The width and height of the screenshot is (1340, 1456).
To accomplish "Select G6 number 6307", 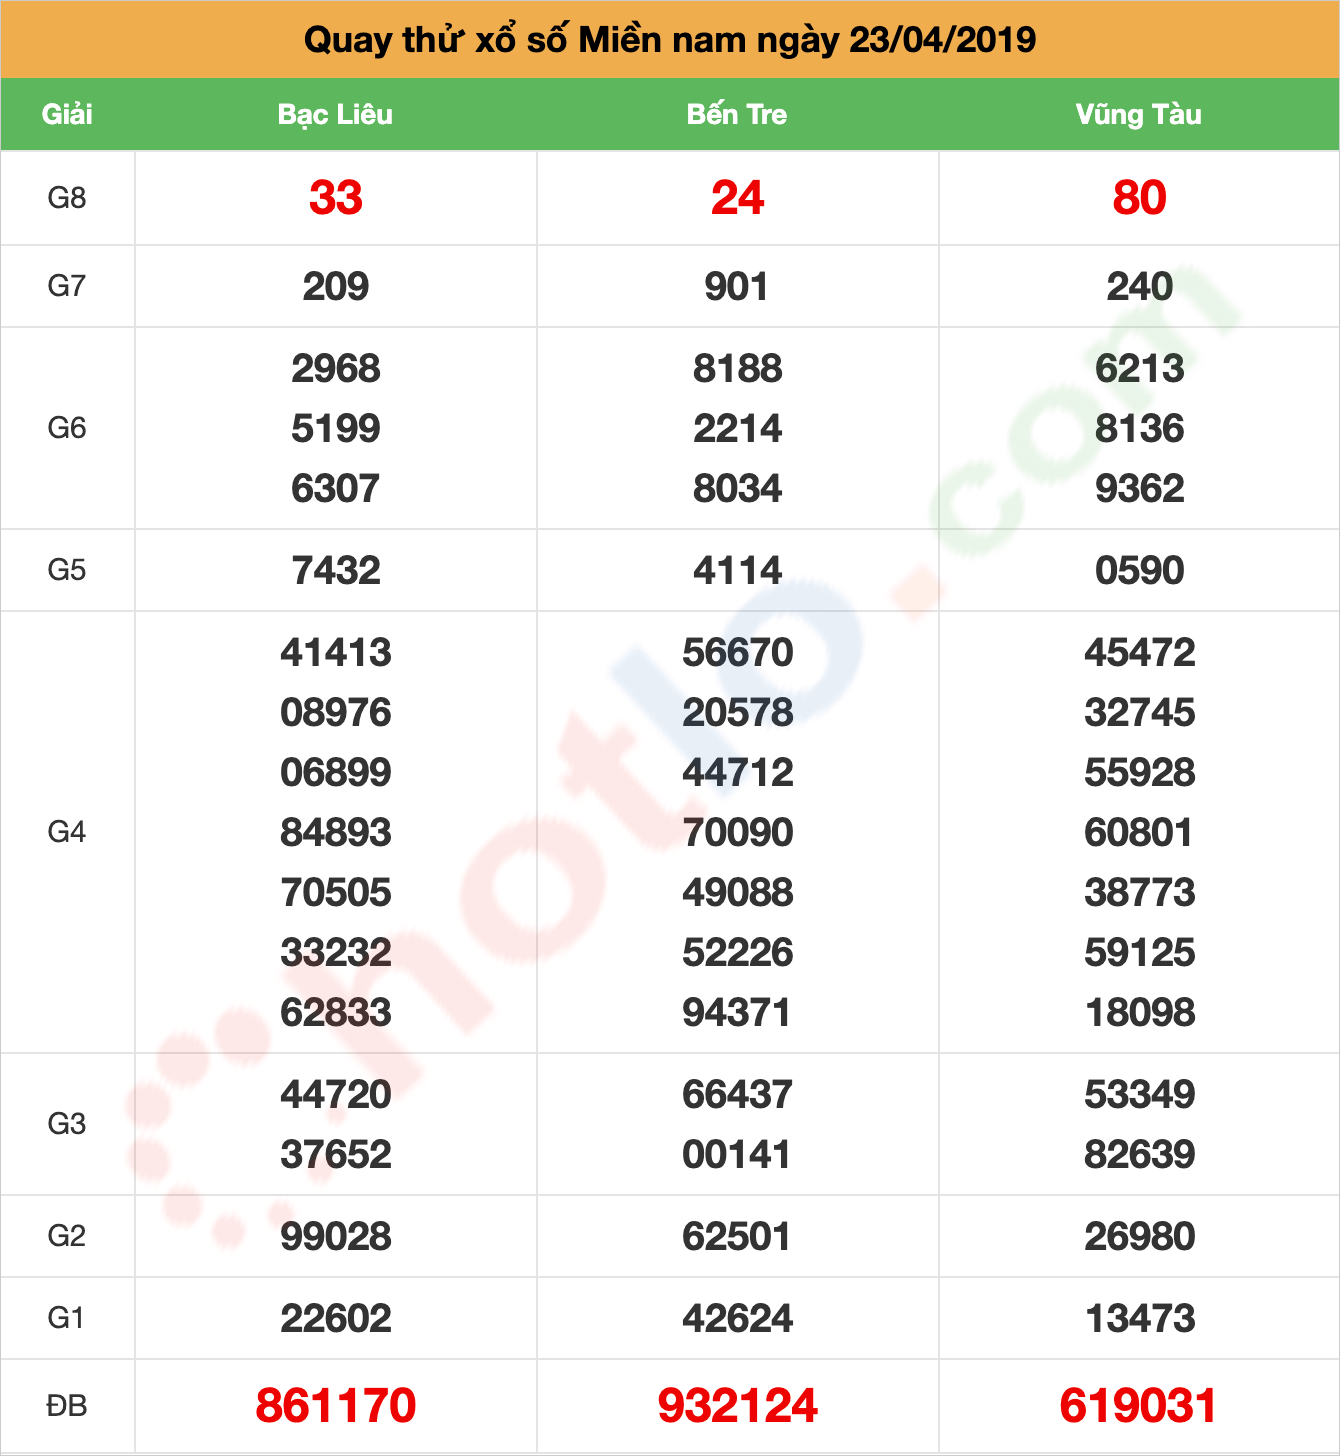I will coord(335,489).
